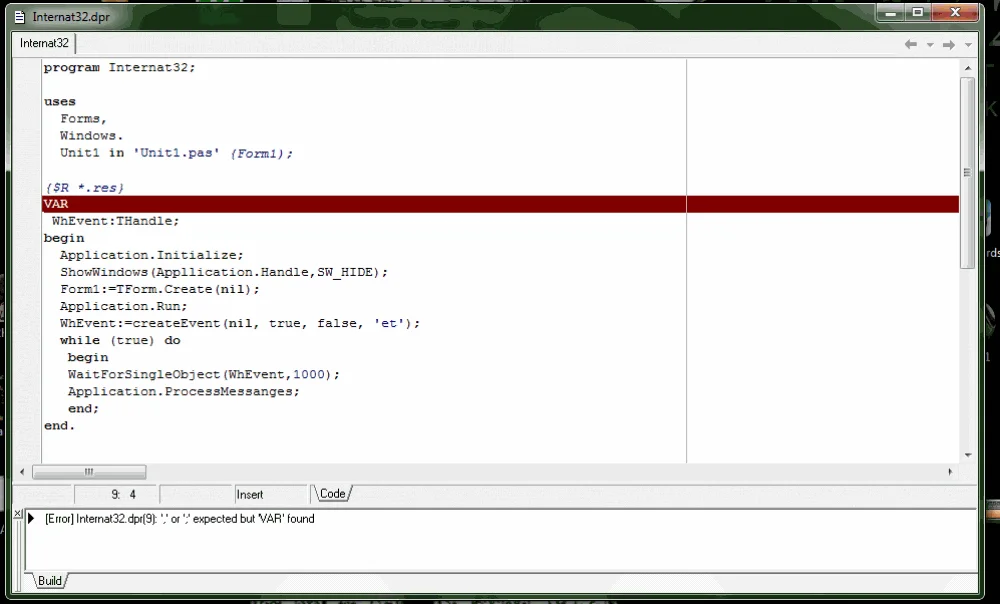Image resolution: width=1000 pixels, height=604 pixels.
Task: Expand the error message triangle marker
Action: coord(31,519)
